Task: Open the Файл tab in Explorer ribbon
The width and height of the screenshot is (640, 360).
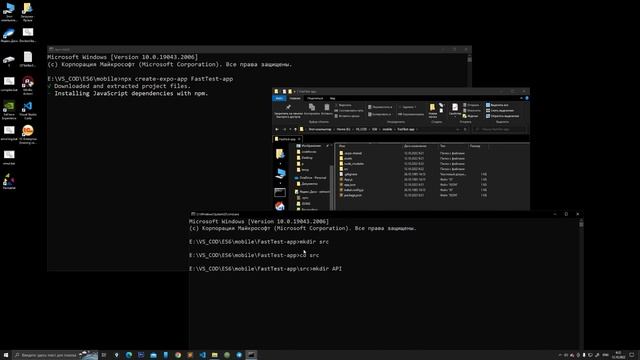Action: (279, 98)
